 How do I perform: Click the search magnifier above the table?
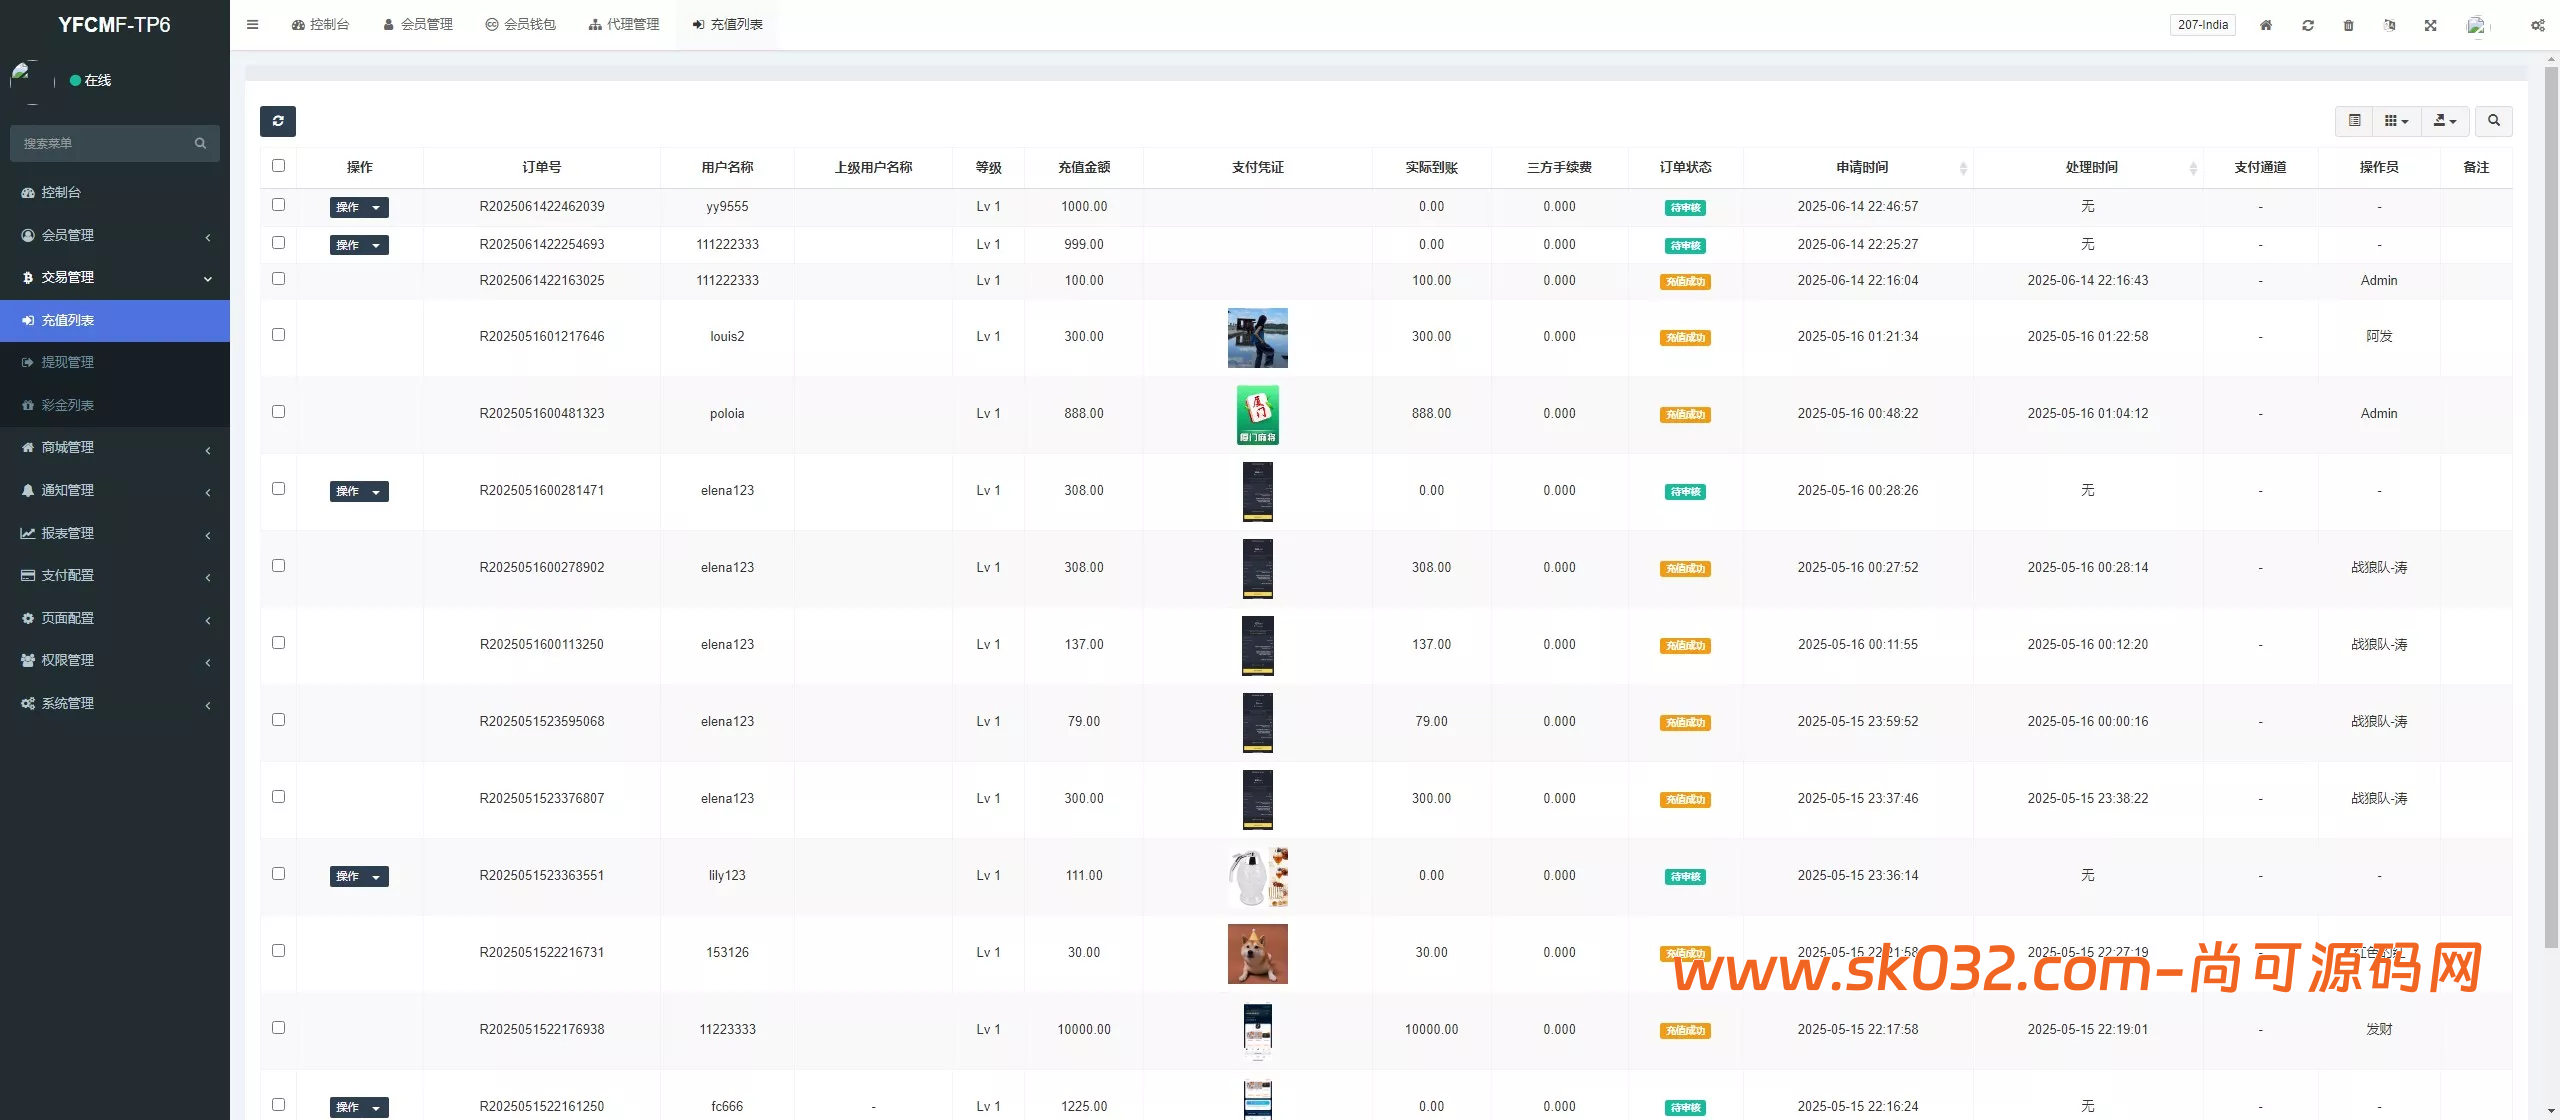pyautogui.click(x=2493, y=120)
